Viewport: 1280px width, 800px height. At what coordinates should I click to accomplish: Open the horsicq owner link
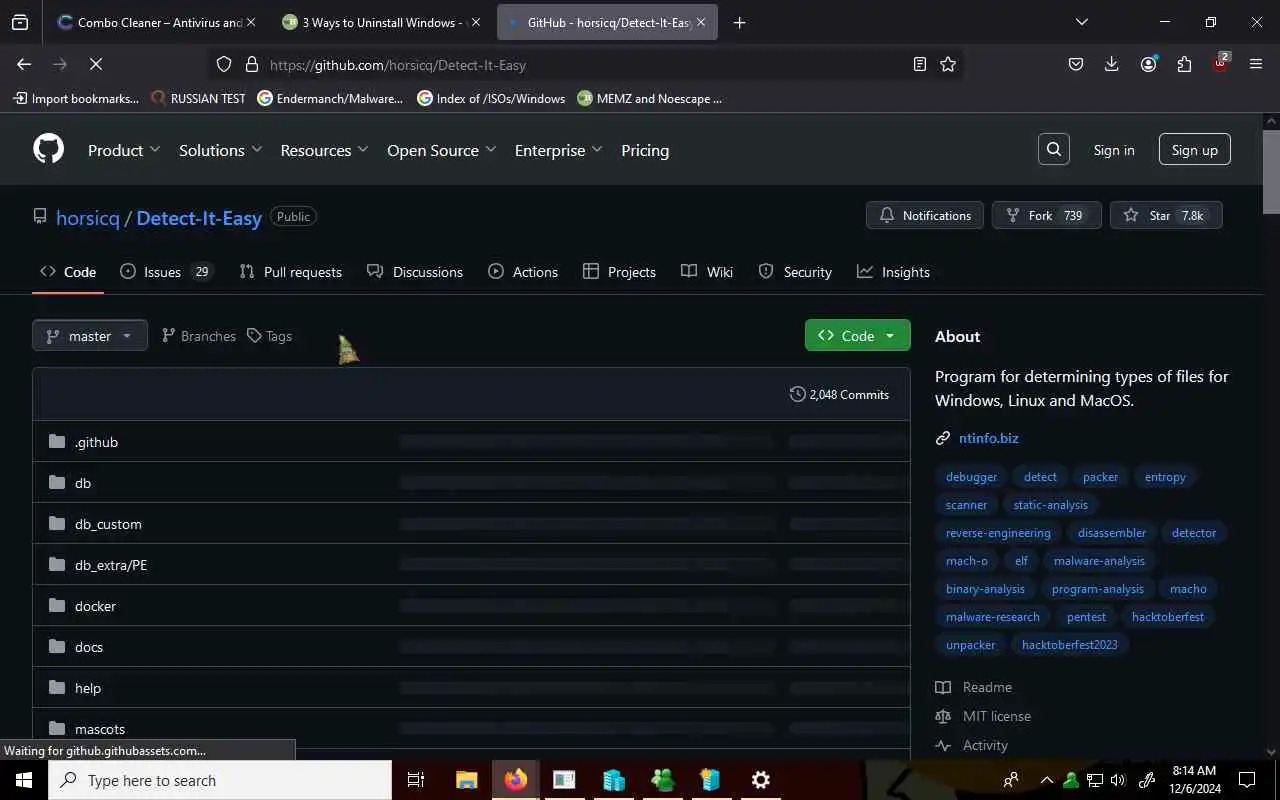88,218
